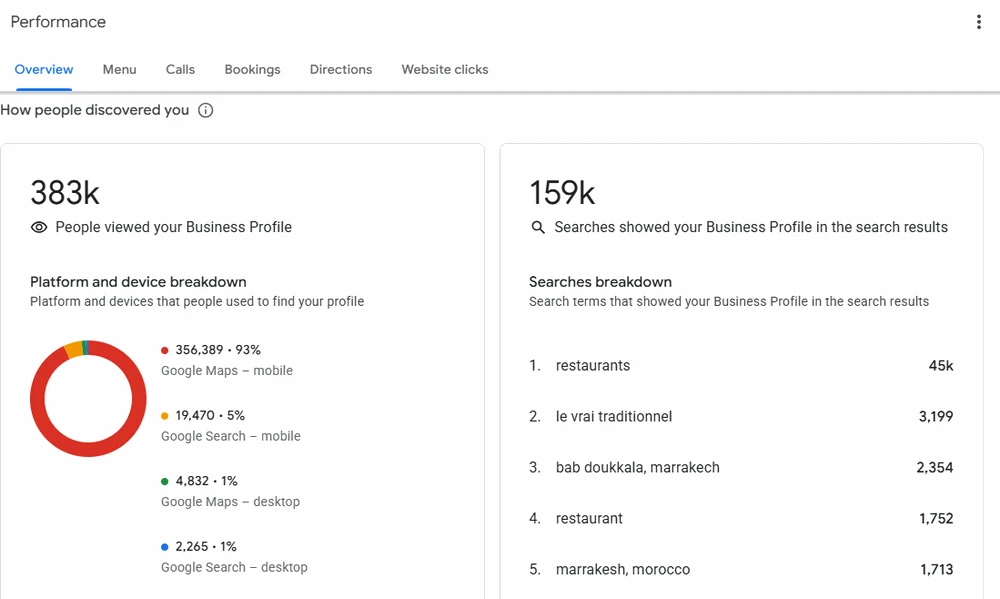Click '356,389 · 93%' value
The width and height of the screenshot is (1000, 599).
coord(218,350)
